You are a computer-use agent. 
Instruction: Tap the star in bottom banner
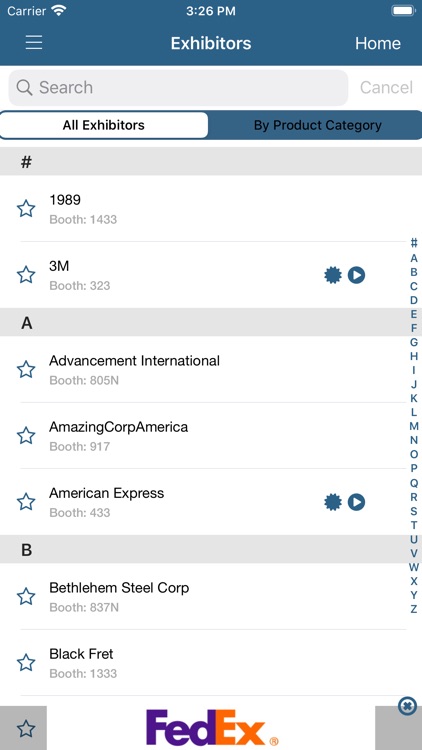tap(26, 728)
